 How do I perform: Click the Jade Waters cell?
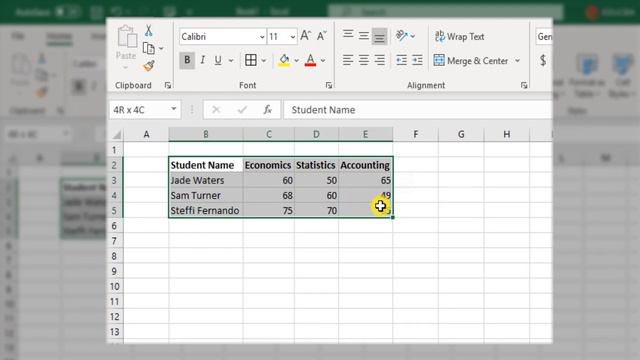(x=206, y=180)
